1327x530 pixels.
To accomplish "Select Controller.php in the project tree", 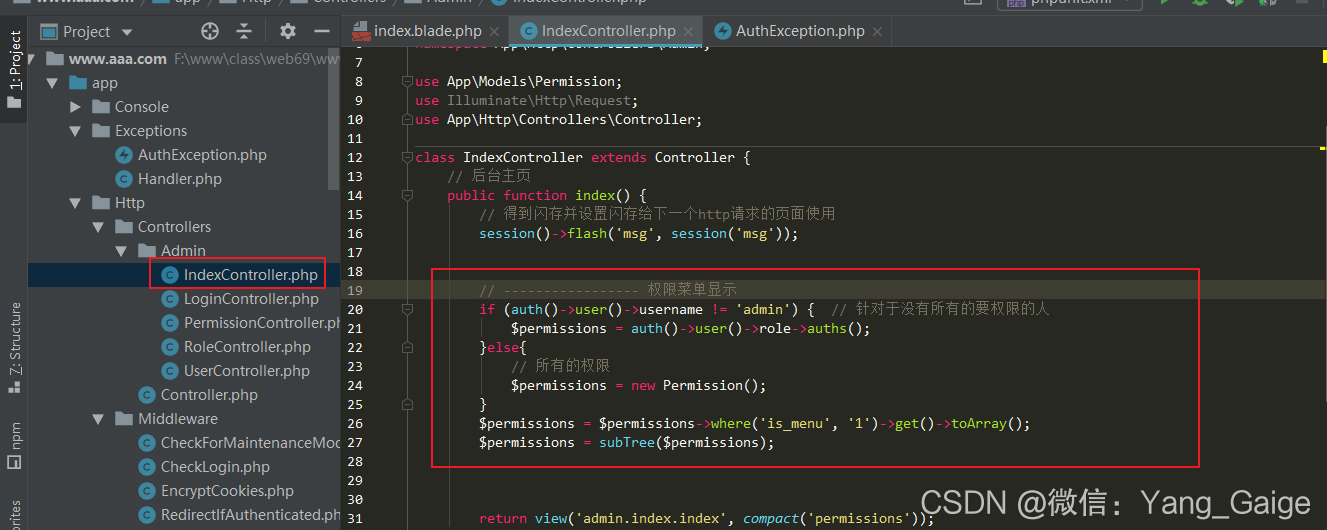I will click(209, 395).
